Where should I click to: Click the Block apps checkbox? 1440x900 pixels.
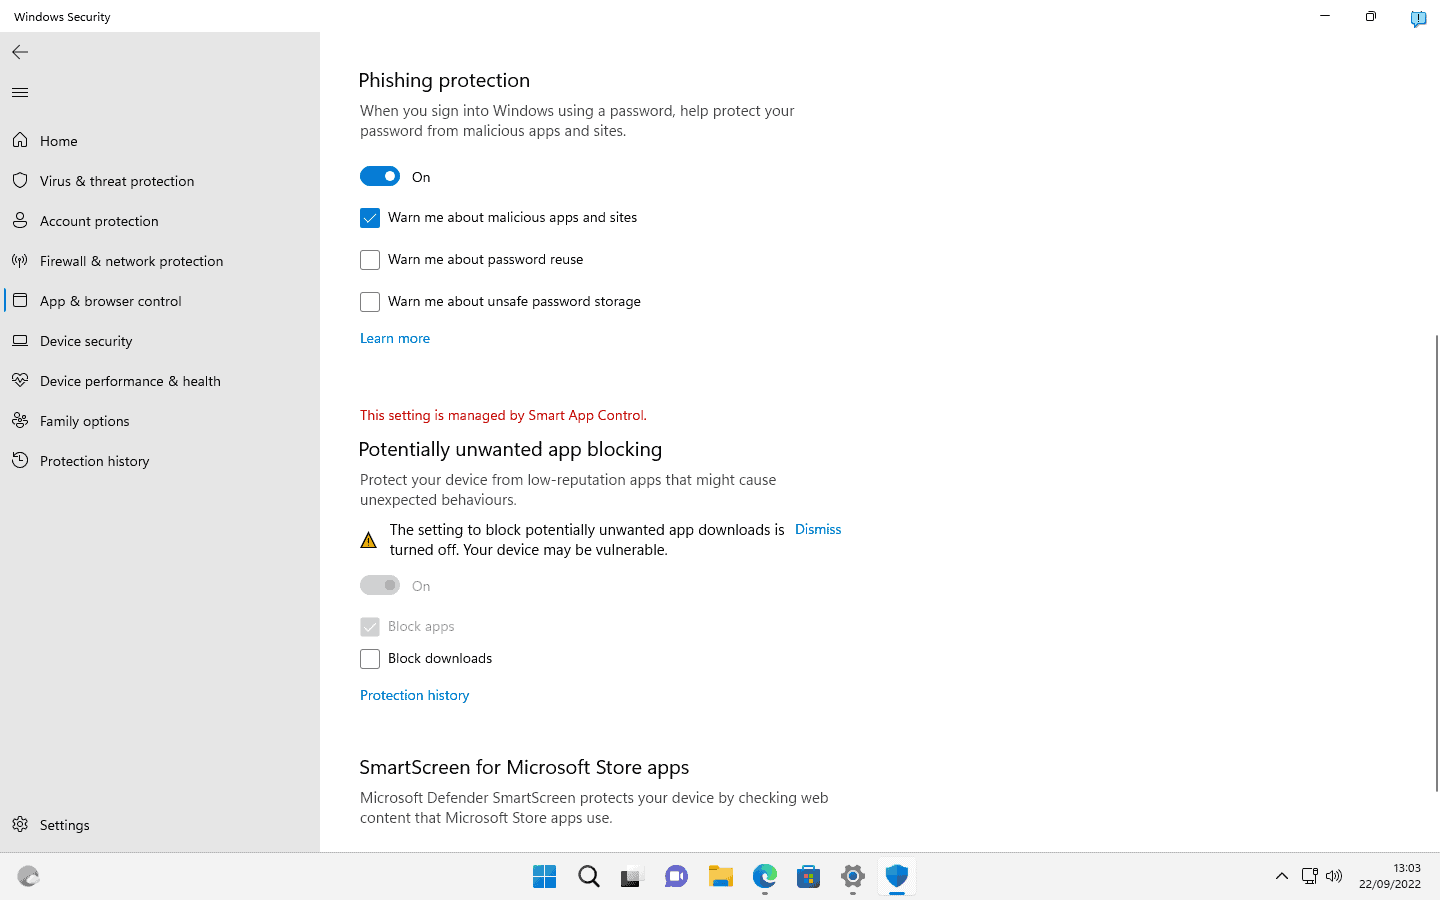(x=370, y=627)
